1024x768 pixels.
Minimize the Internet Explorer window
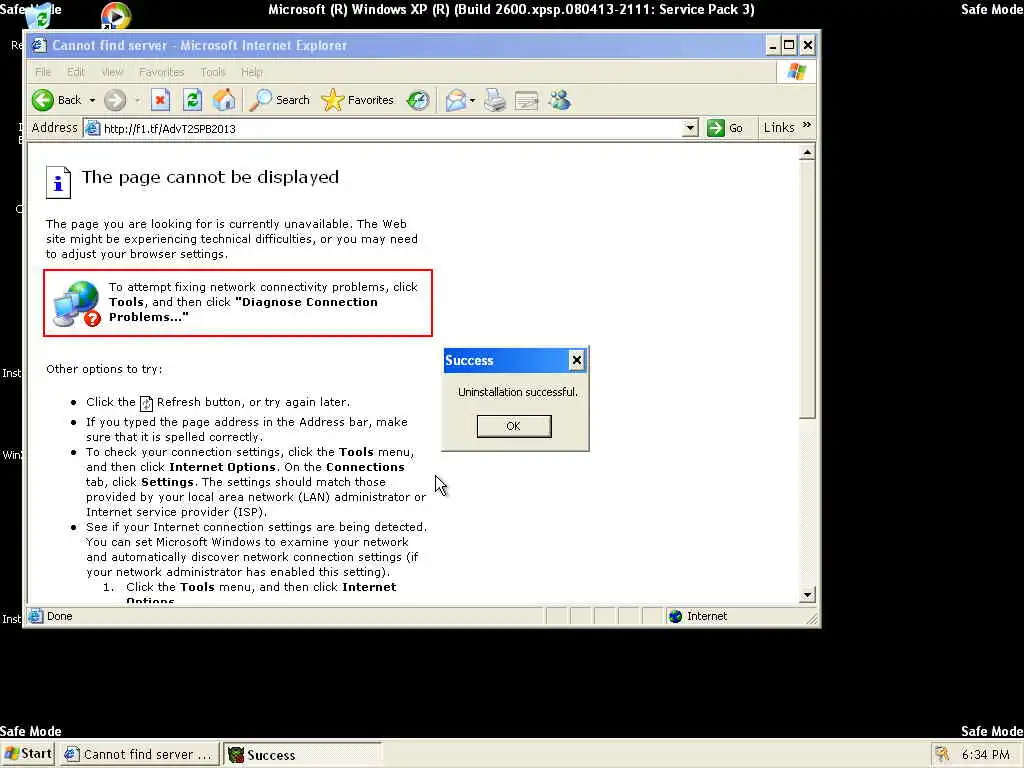773,45
